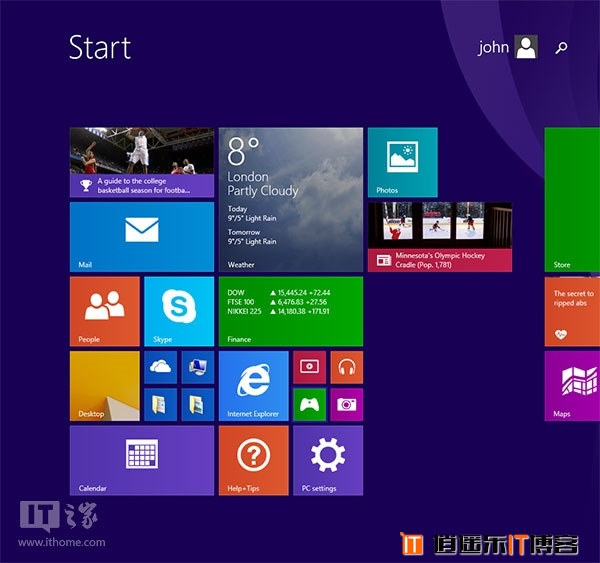Open the Video small tile

(x=310, y=367)
